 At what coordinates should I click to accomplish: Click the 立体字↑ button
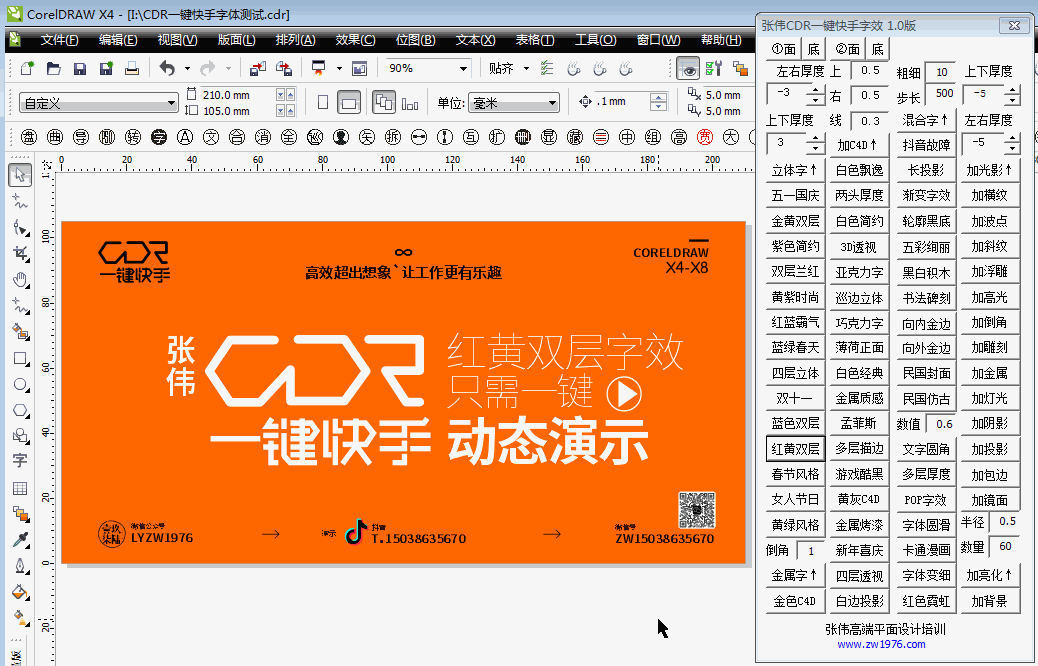795,170
